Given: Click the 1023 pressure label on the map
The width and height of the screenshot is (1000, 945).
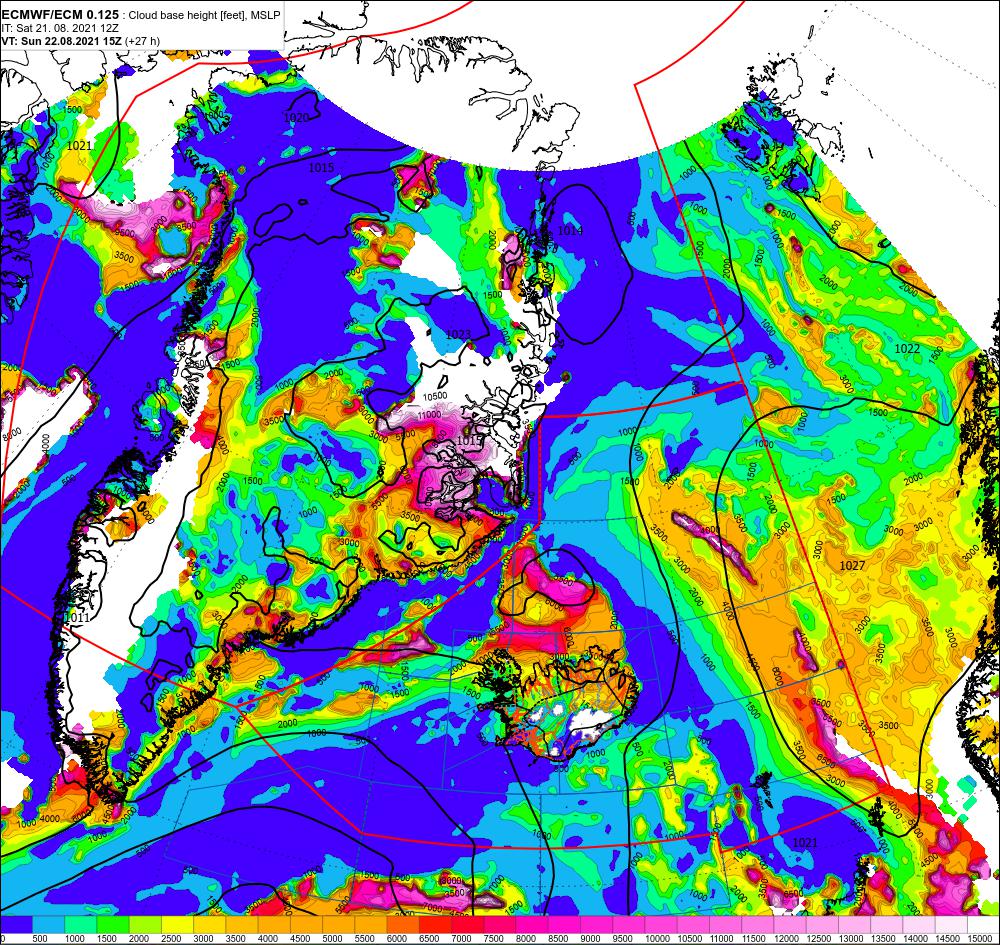Looking at the screenshot, I should [x=458, y=334].
